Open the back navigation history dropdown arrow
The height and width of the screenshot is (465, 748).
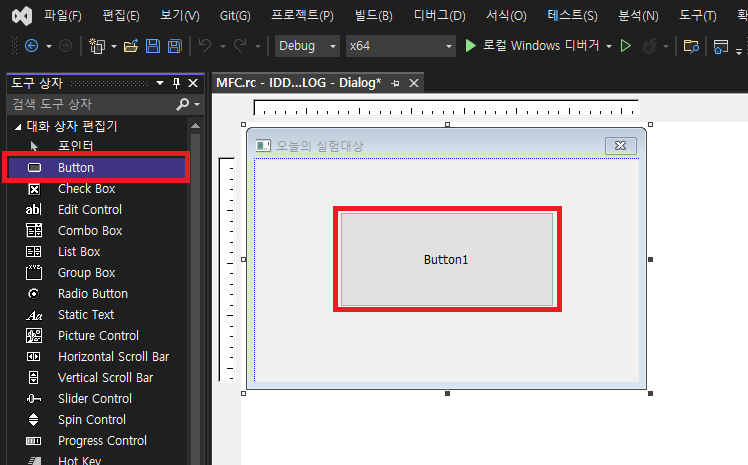[x=49, y=46]
